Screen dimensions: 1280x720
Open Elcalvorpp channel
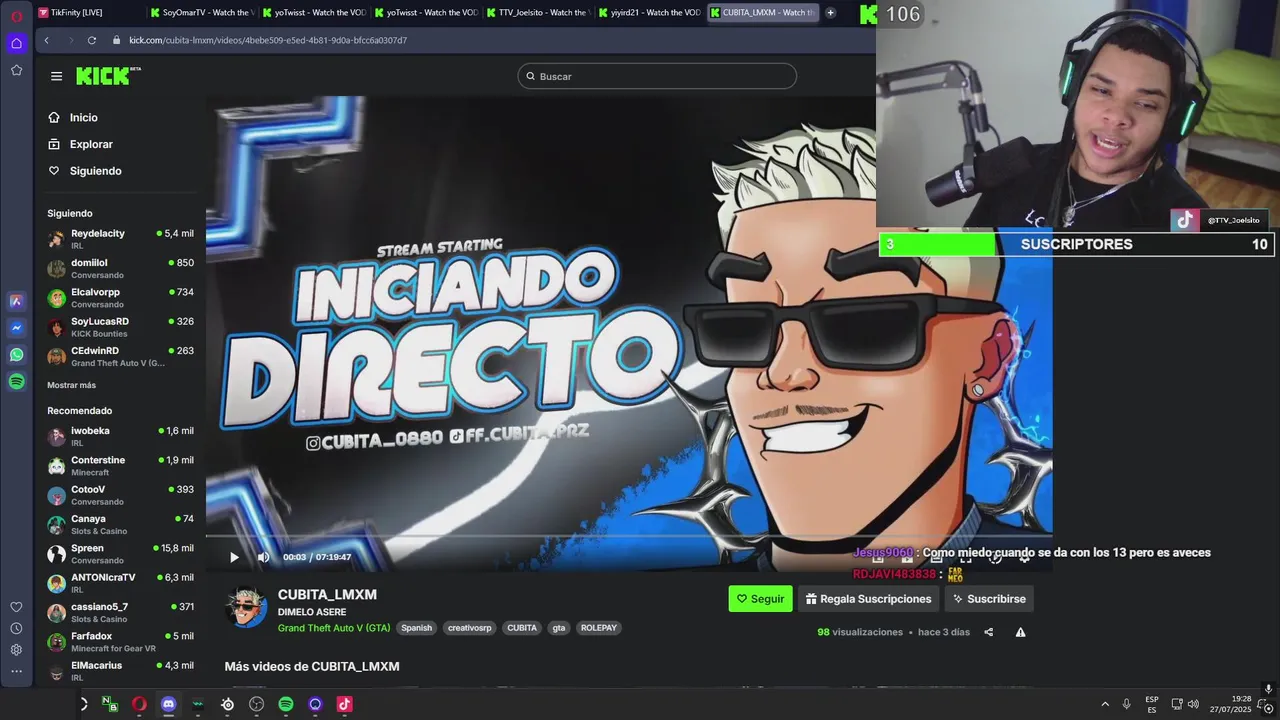120,297
